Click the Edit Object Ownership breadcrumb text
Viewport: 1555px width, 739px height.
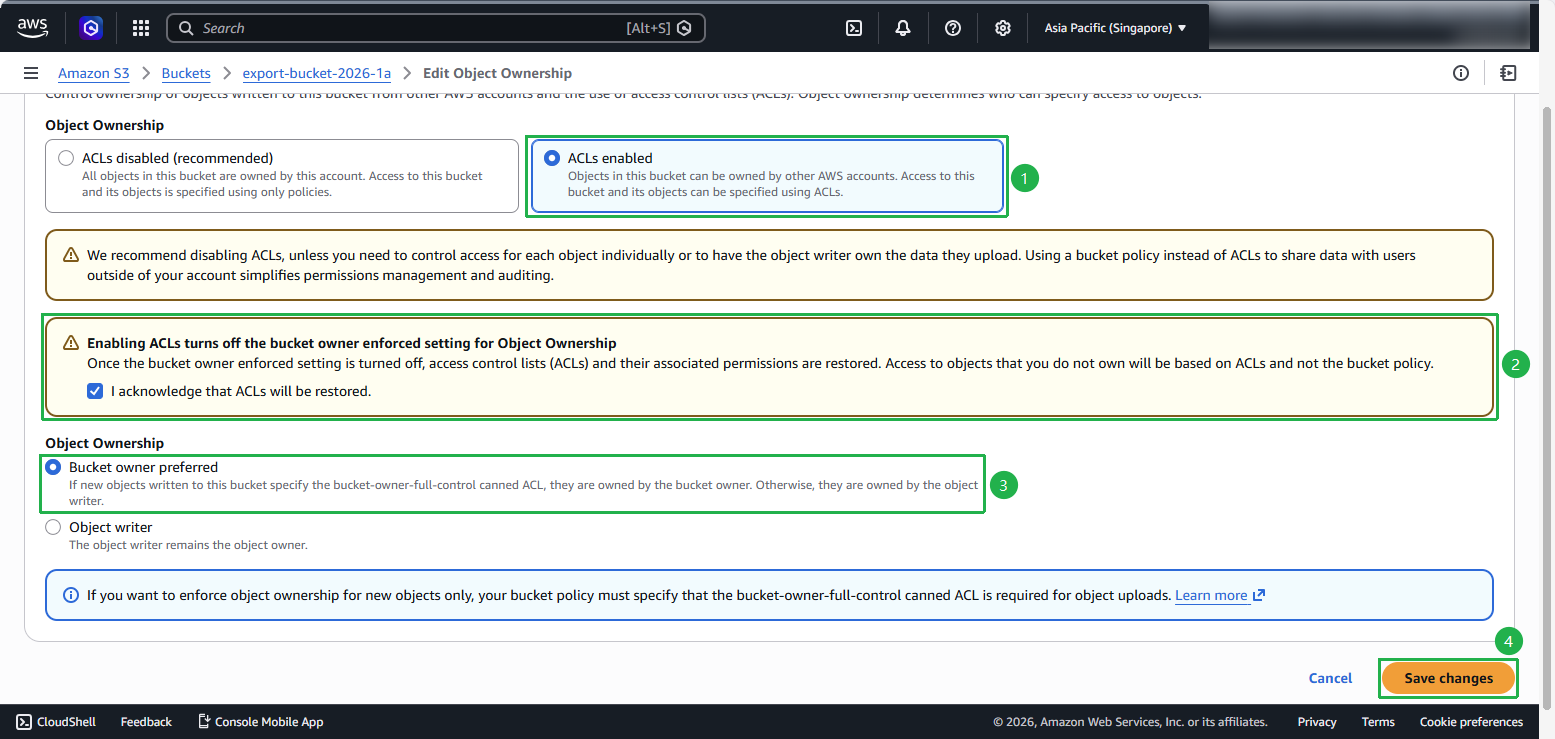pos(498,73)
